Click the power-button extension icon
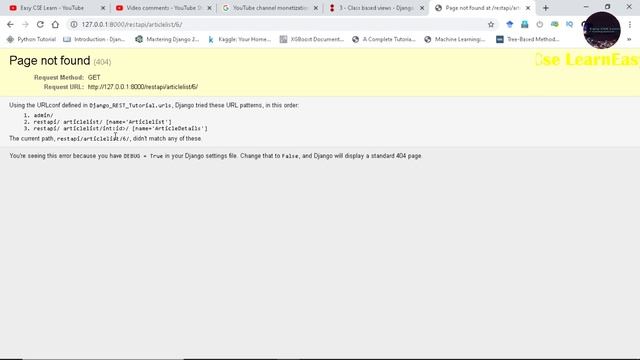Viewport: 640px width, 360px height. [540, 24]
